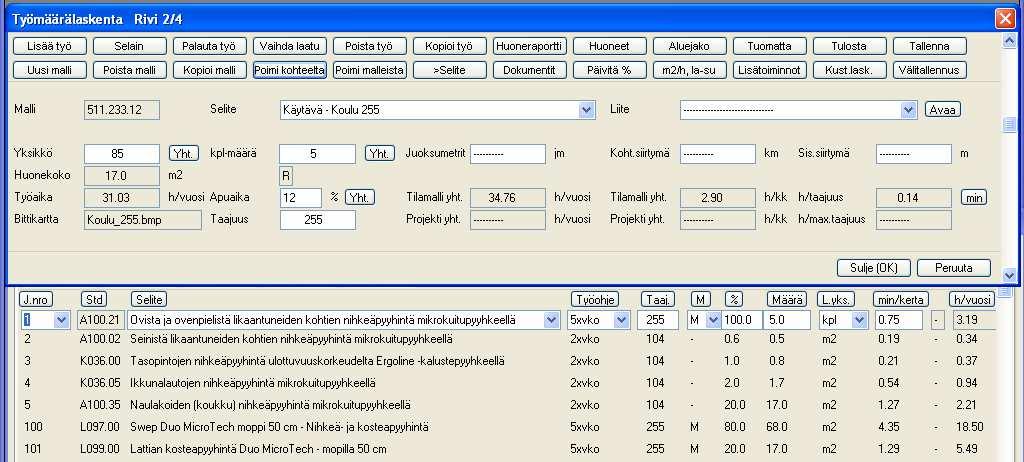Open the J.nro dropdown in row 1
The height and width of the screenshot is (462, 1024).
pyautogui.click(x=61, y=320)
